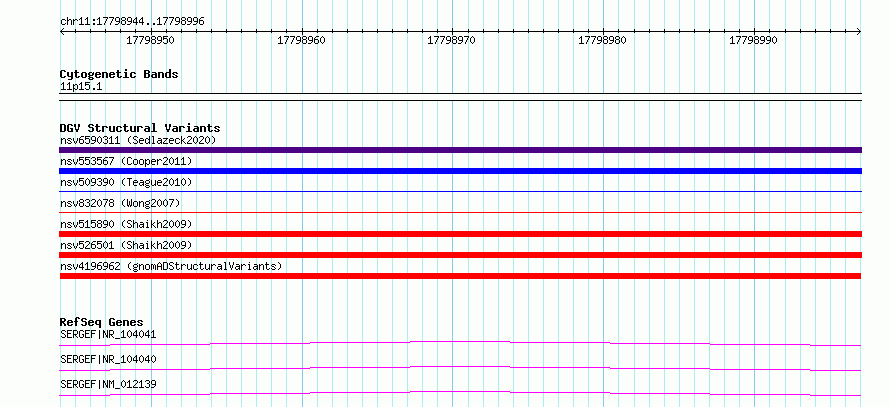Open variant nsv832078 (Wong2007) label
The width and height of the screenshot is (890, 407).
click(120, 203)
